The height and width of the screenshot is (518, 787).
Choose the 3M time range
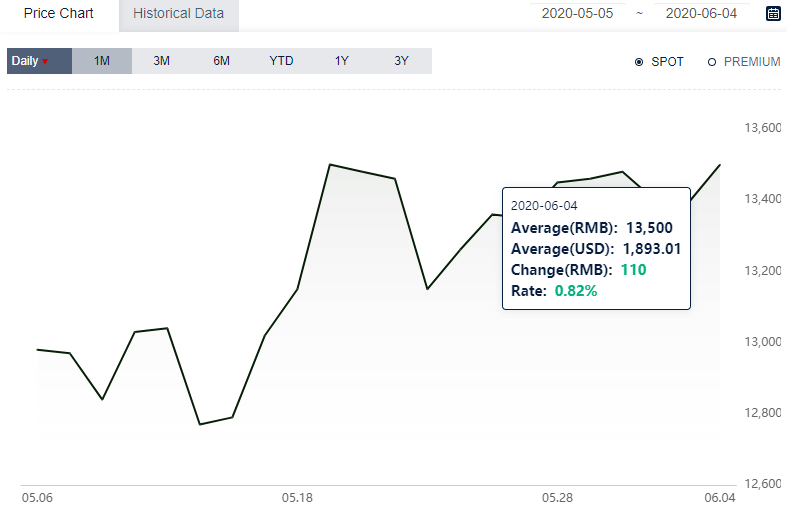[162, 61]
